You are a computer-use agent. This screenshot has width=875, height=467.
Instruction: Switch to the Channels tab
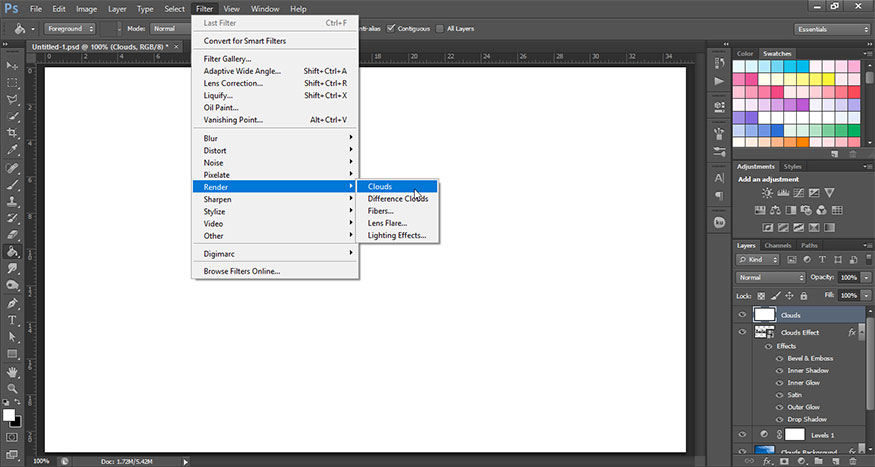[777, 245]
